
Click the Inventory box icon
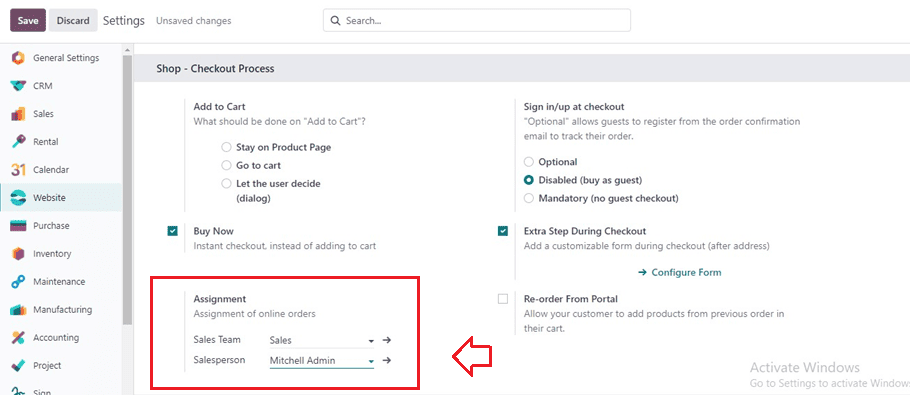point(19,253)
